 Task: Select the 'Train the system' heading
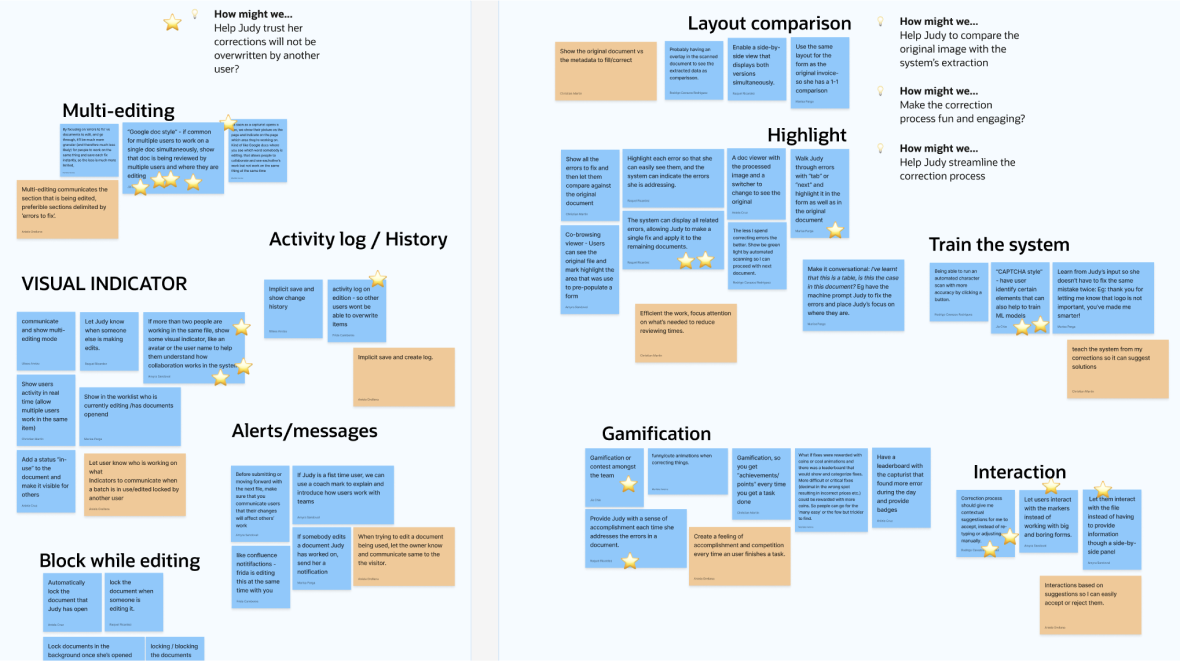coord(999,245)
